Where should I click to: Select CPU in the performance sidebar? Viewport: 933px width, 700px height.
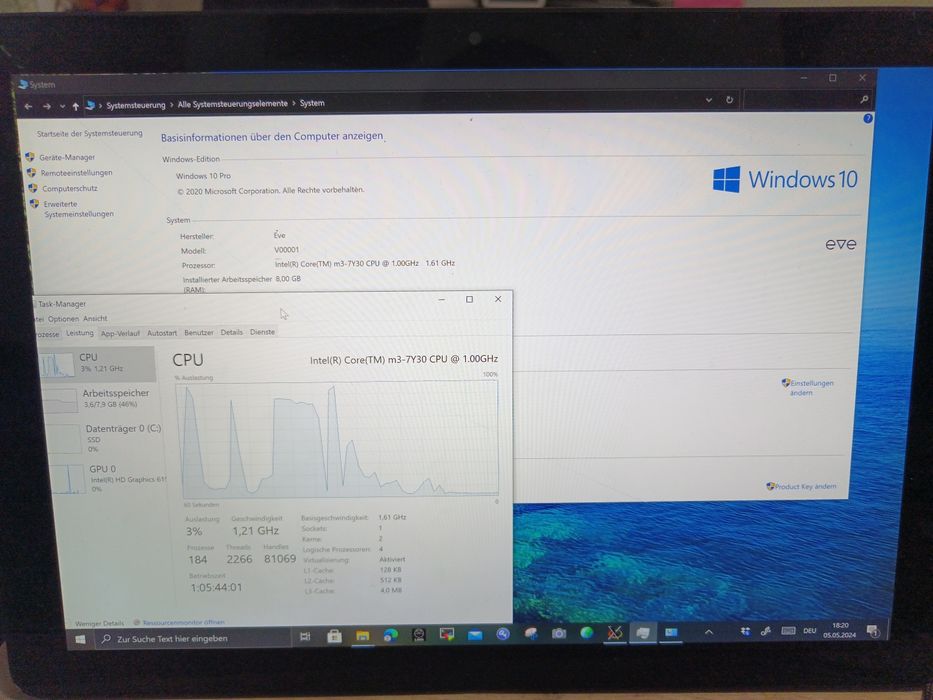pos(98,364)
